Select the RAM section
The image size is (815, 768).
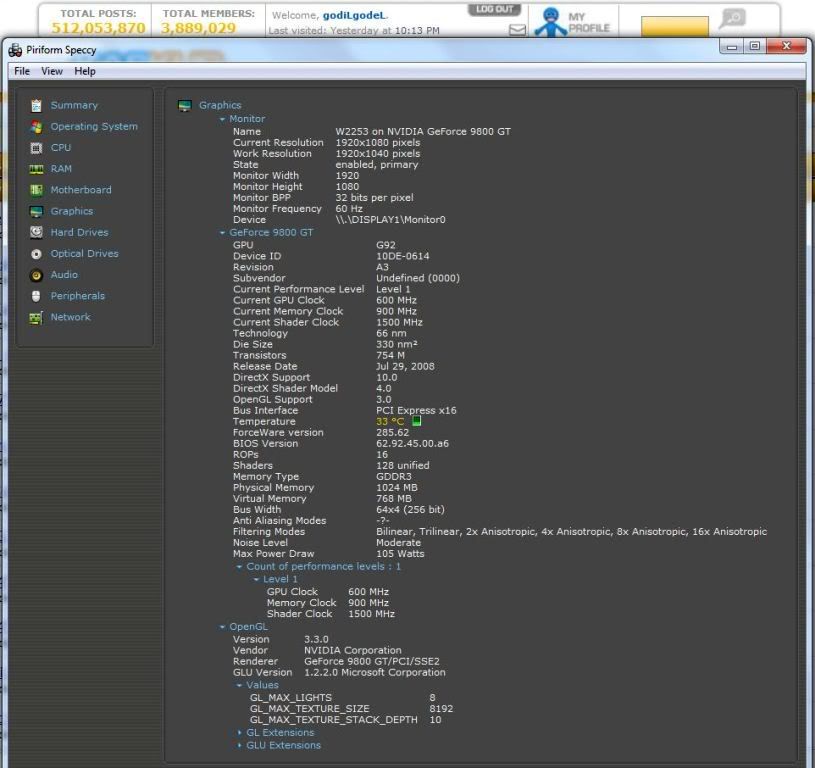61,169
